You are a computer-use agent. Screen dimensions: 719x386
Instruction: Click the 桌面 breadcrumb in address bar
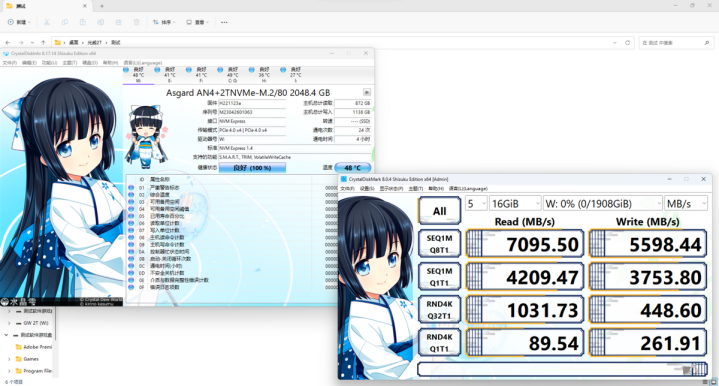[74, 43]
